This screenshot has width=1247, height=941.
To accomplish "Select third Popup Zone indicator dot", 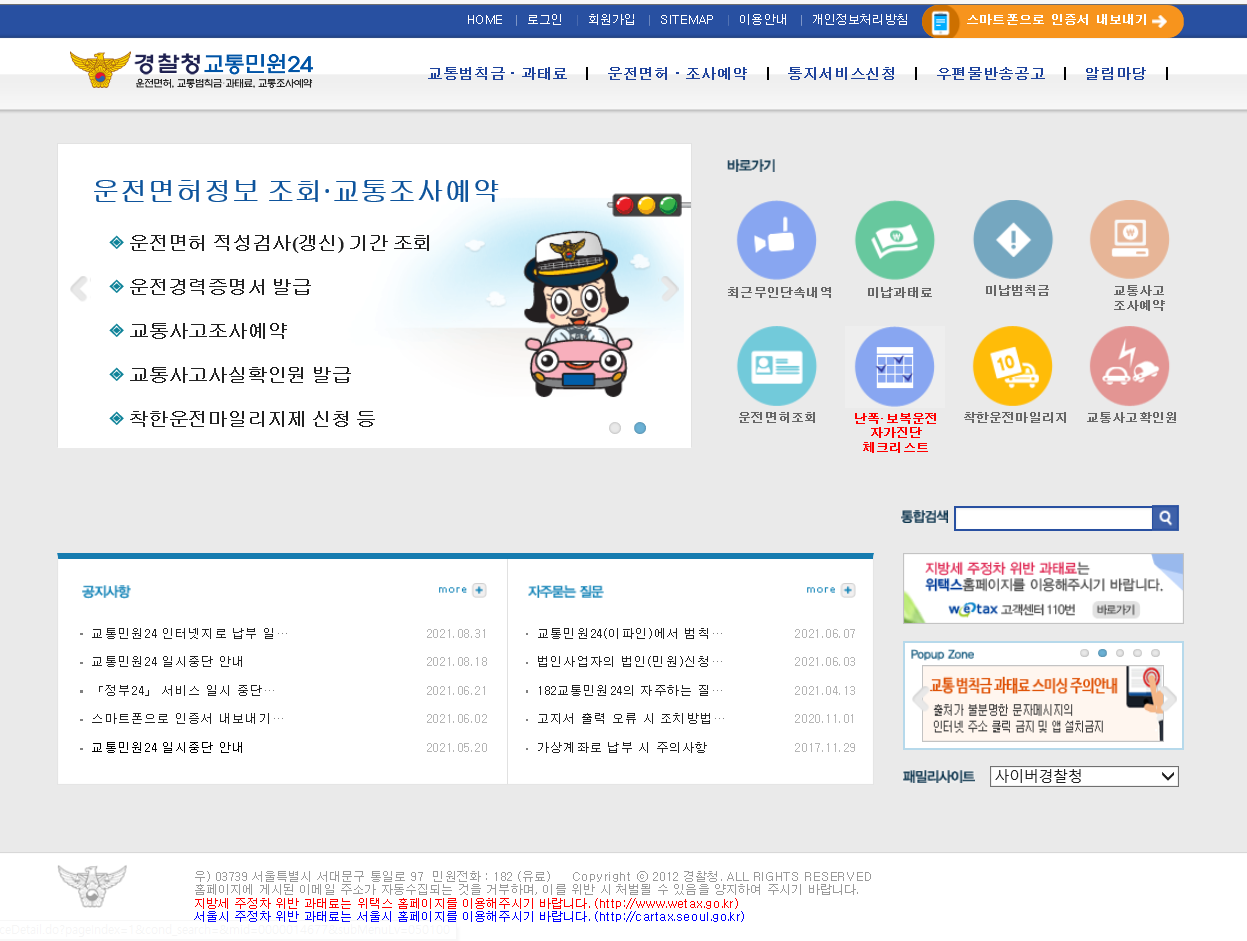I will (1120, 653).
